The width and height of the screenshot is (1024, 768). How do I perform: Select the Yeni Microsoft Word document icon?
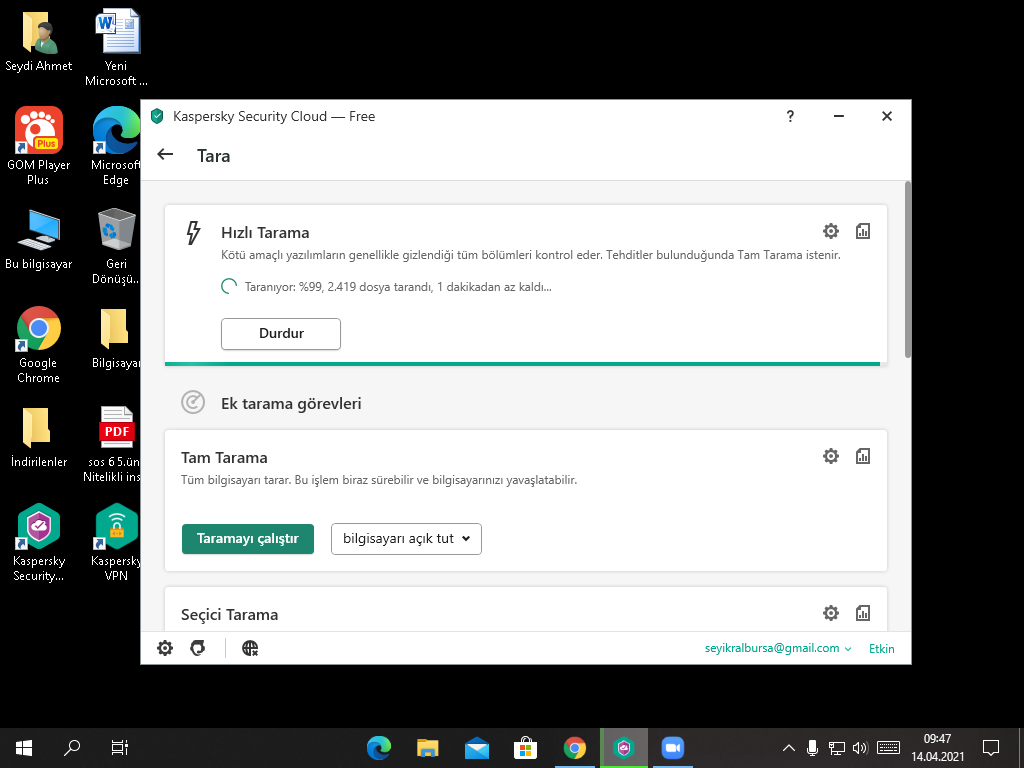tap(116, 47)
